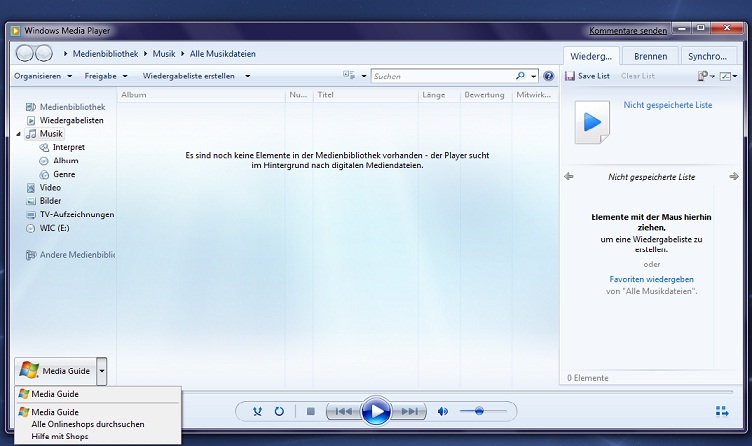Click the Save List button text
Screen dimensions: 752x446
(x=594, y=76)
